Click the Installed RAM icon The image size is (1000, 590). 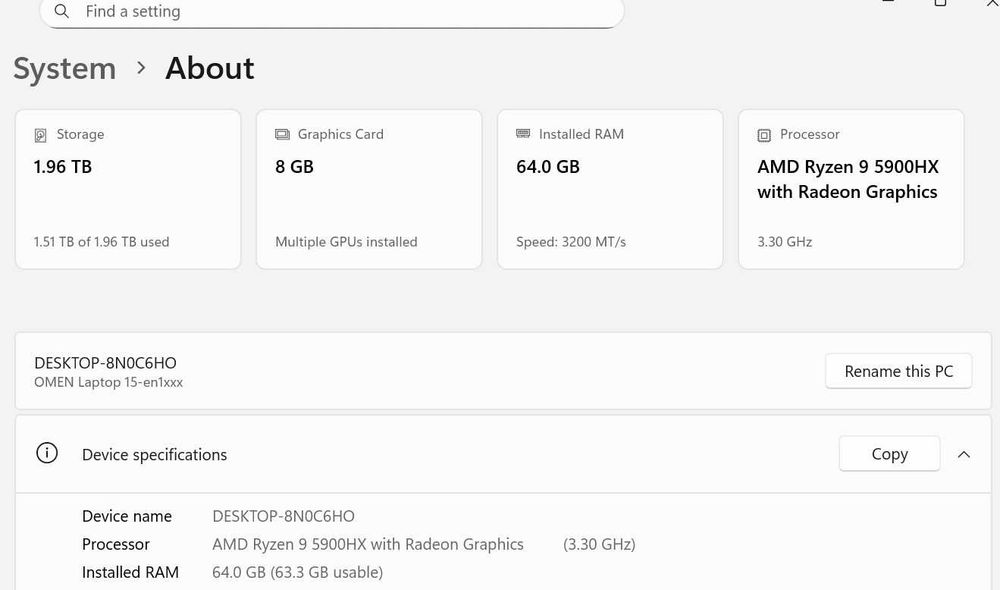coord(523,134)
